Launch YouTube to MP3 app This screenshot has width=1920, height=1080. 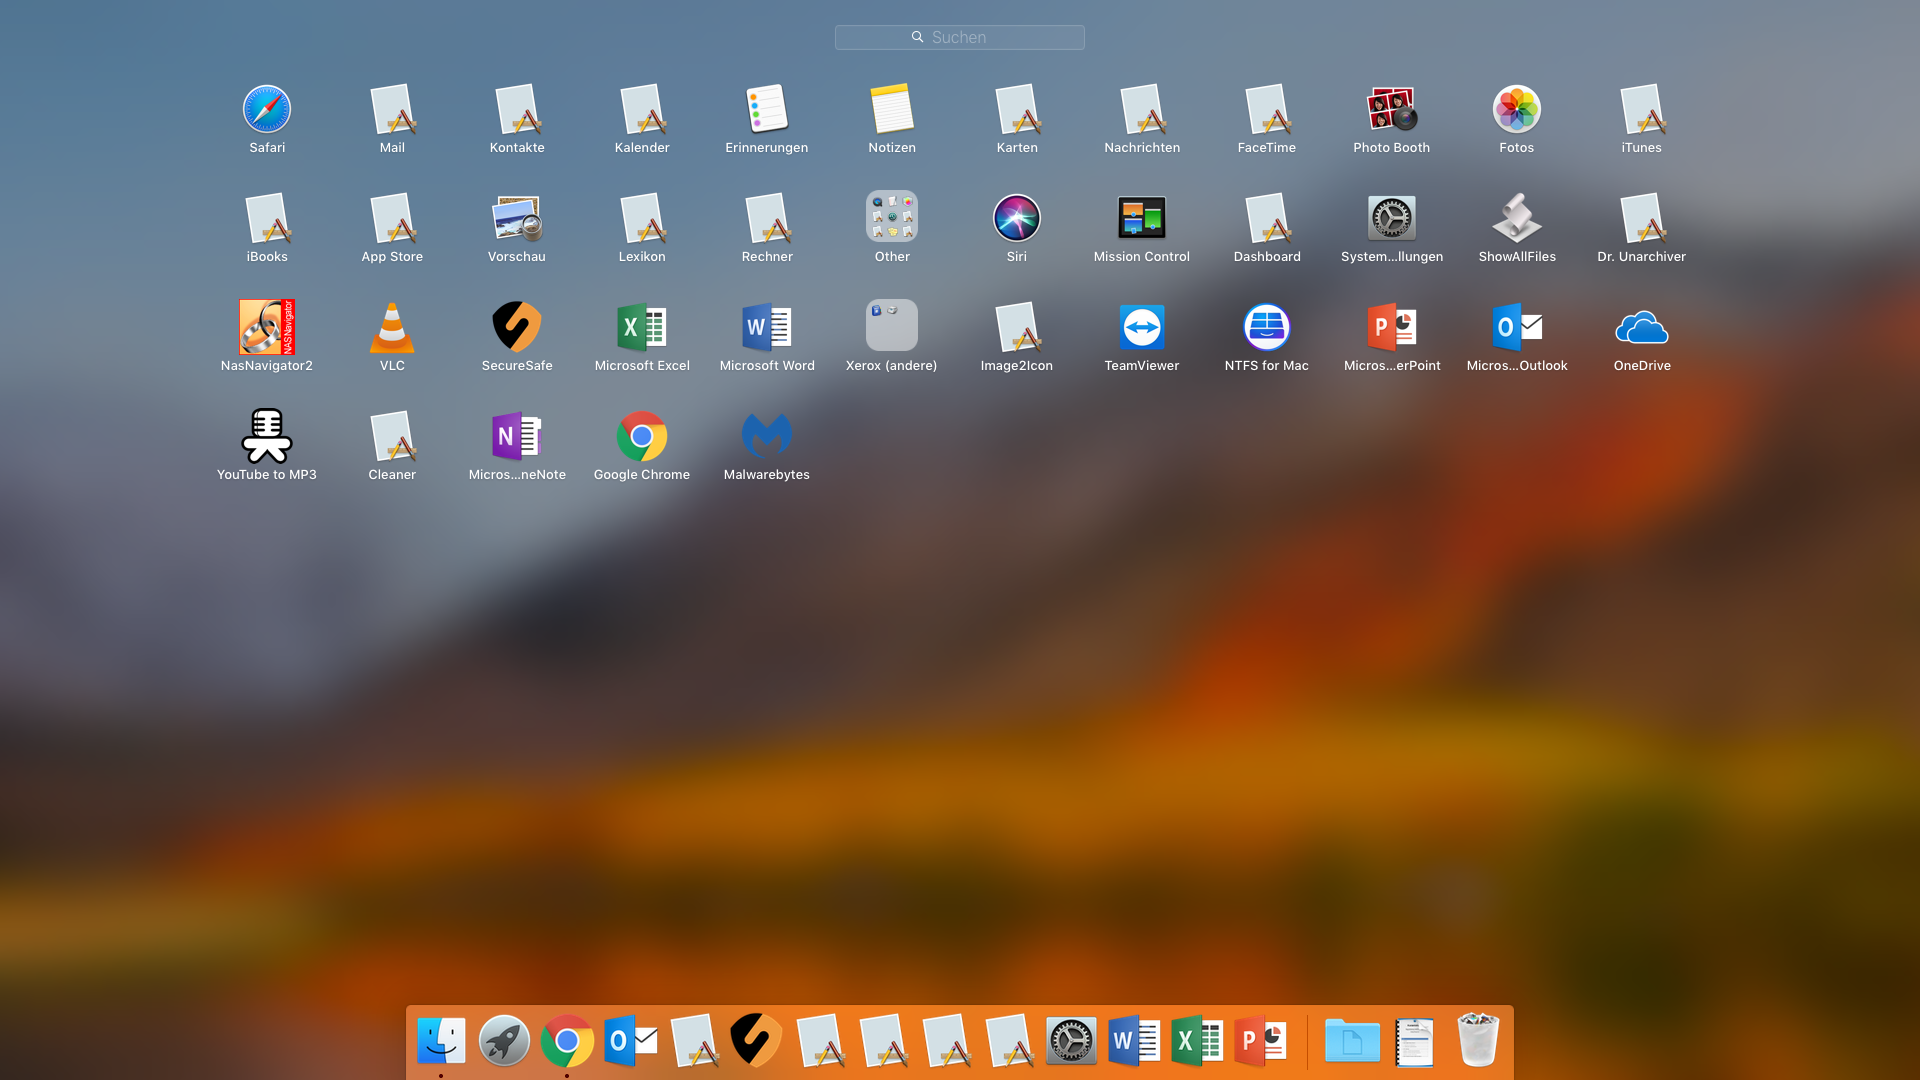(x=267, y=437)
